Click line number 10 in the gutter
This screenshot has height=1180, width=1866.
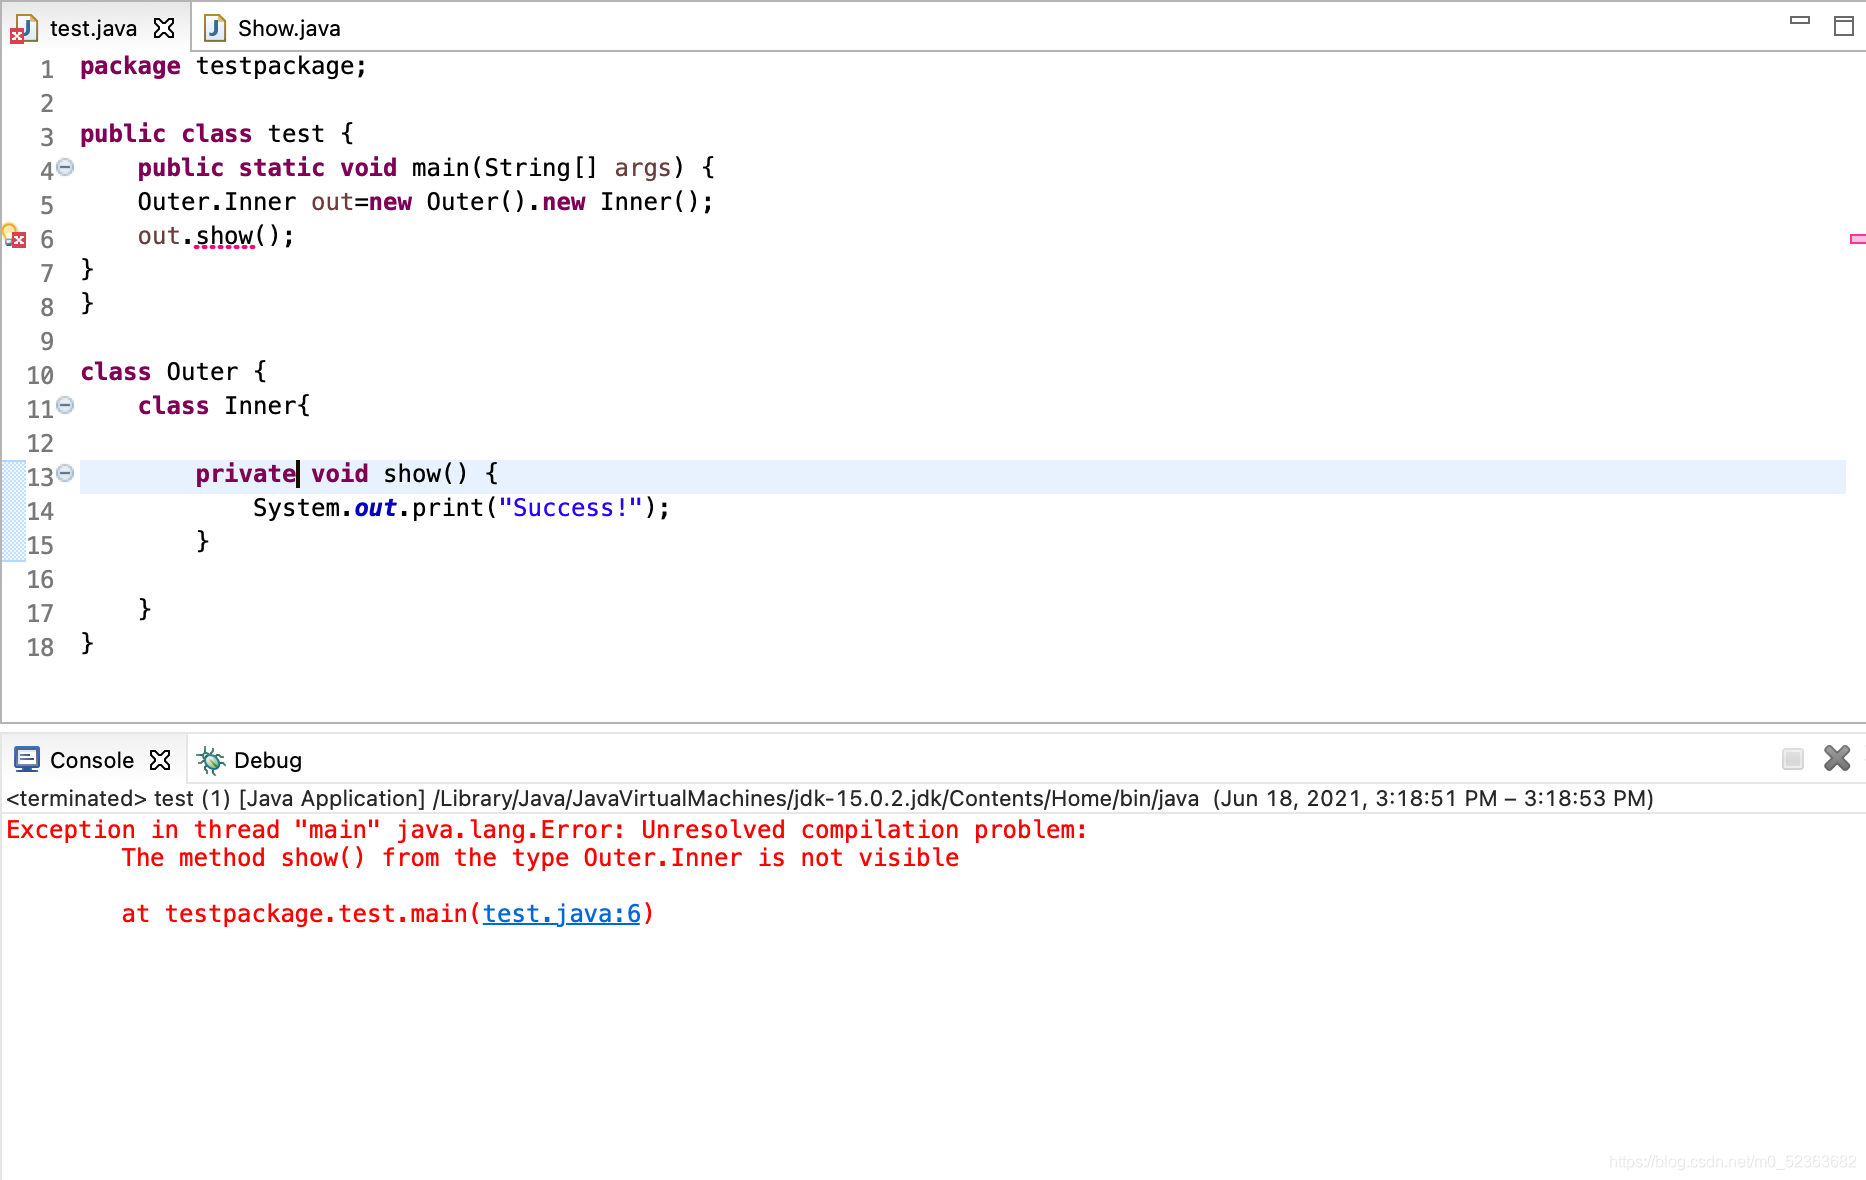click(40, 375)
